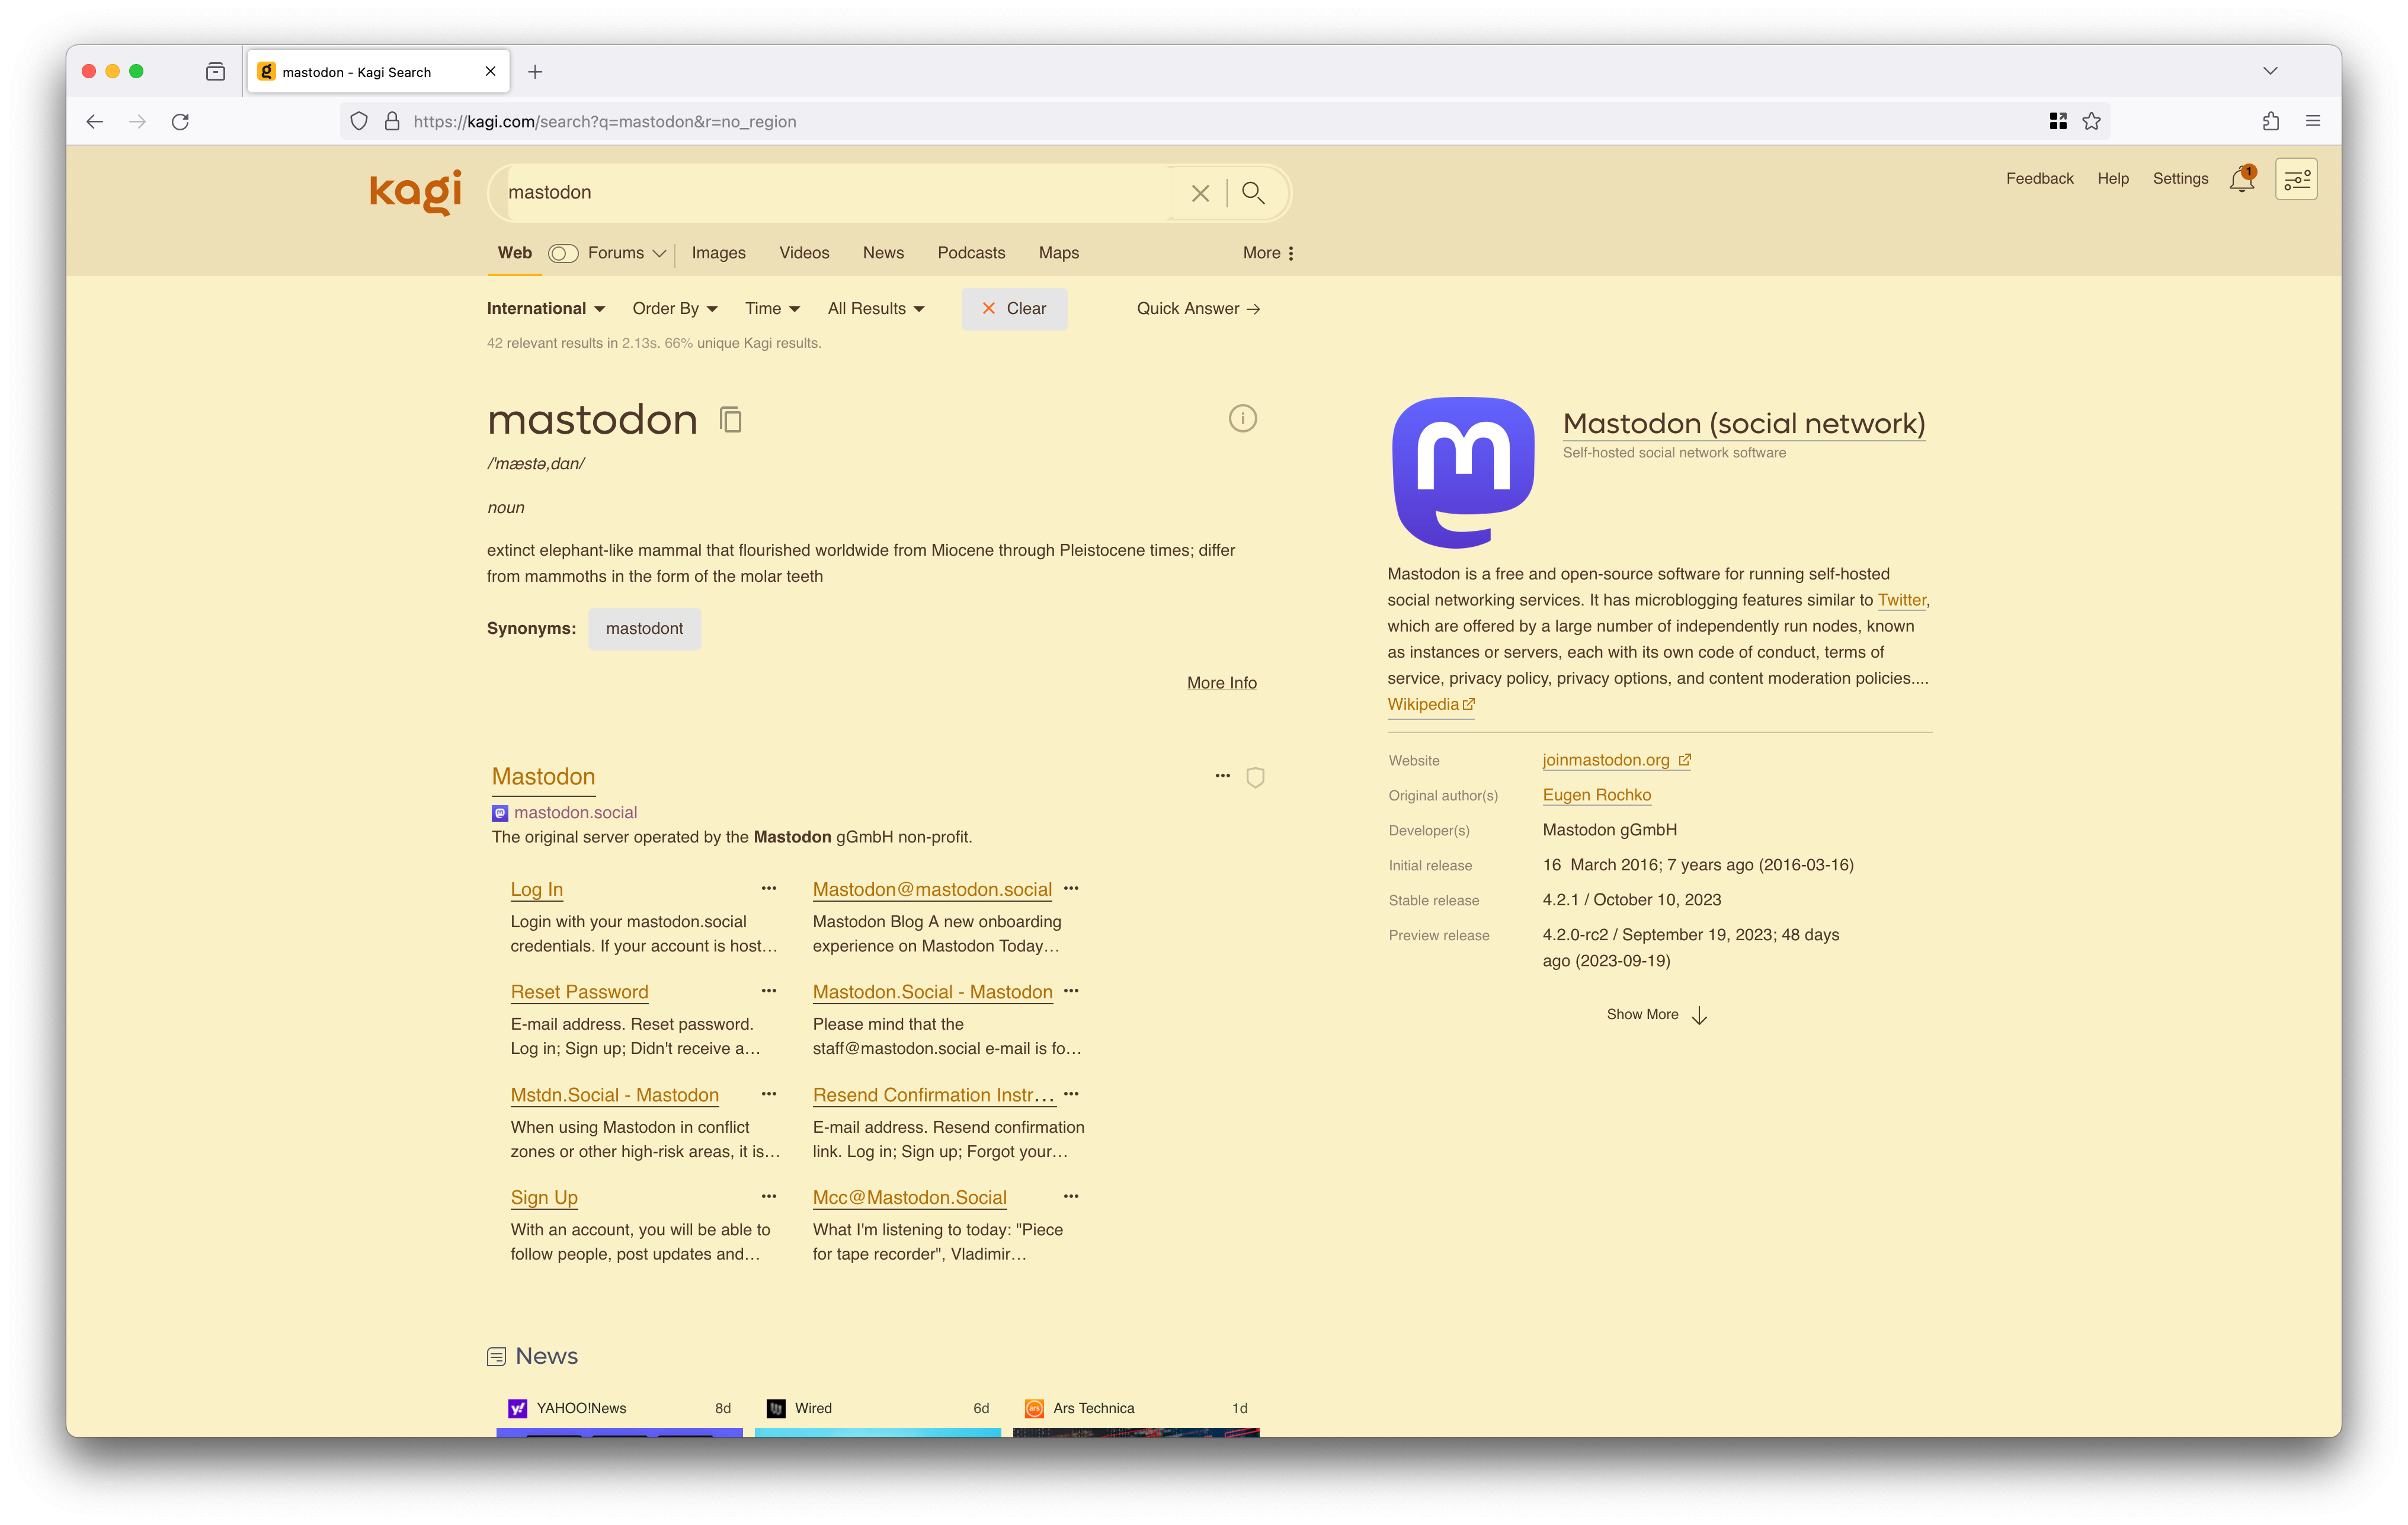Open the dictionary info circle icon
Screen dimensions: 2408x1525
pyautogui.click(x=1242, y=418)
